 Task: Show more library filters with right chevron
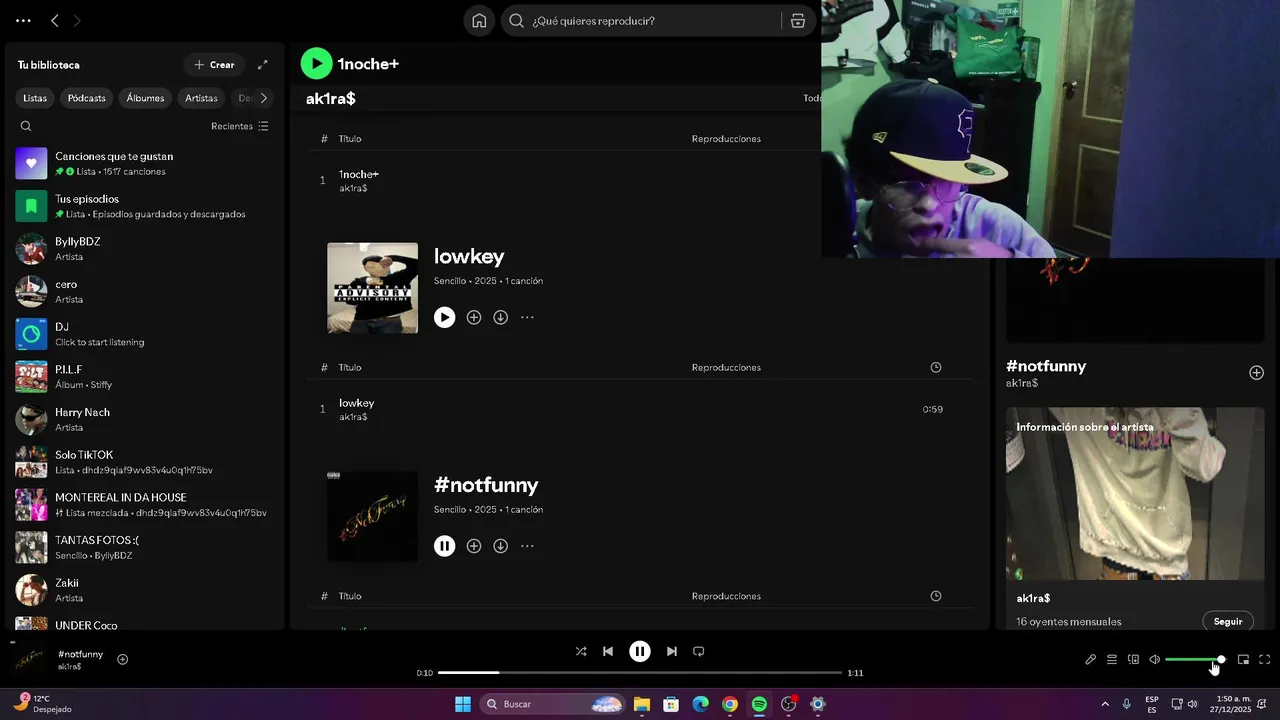pyautogui.click(x=264, y=98)
